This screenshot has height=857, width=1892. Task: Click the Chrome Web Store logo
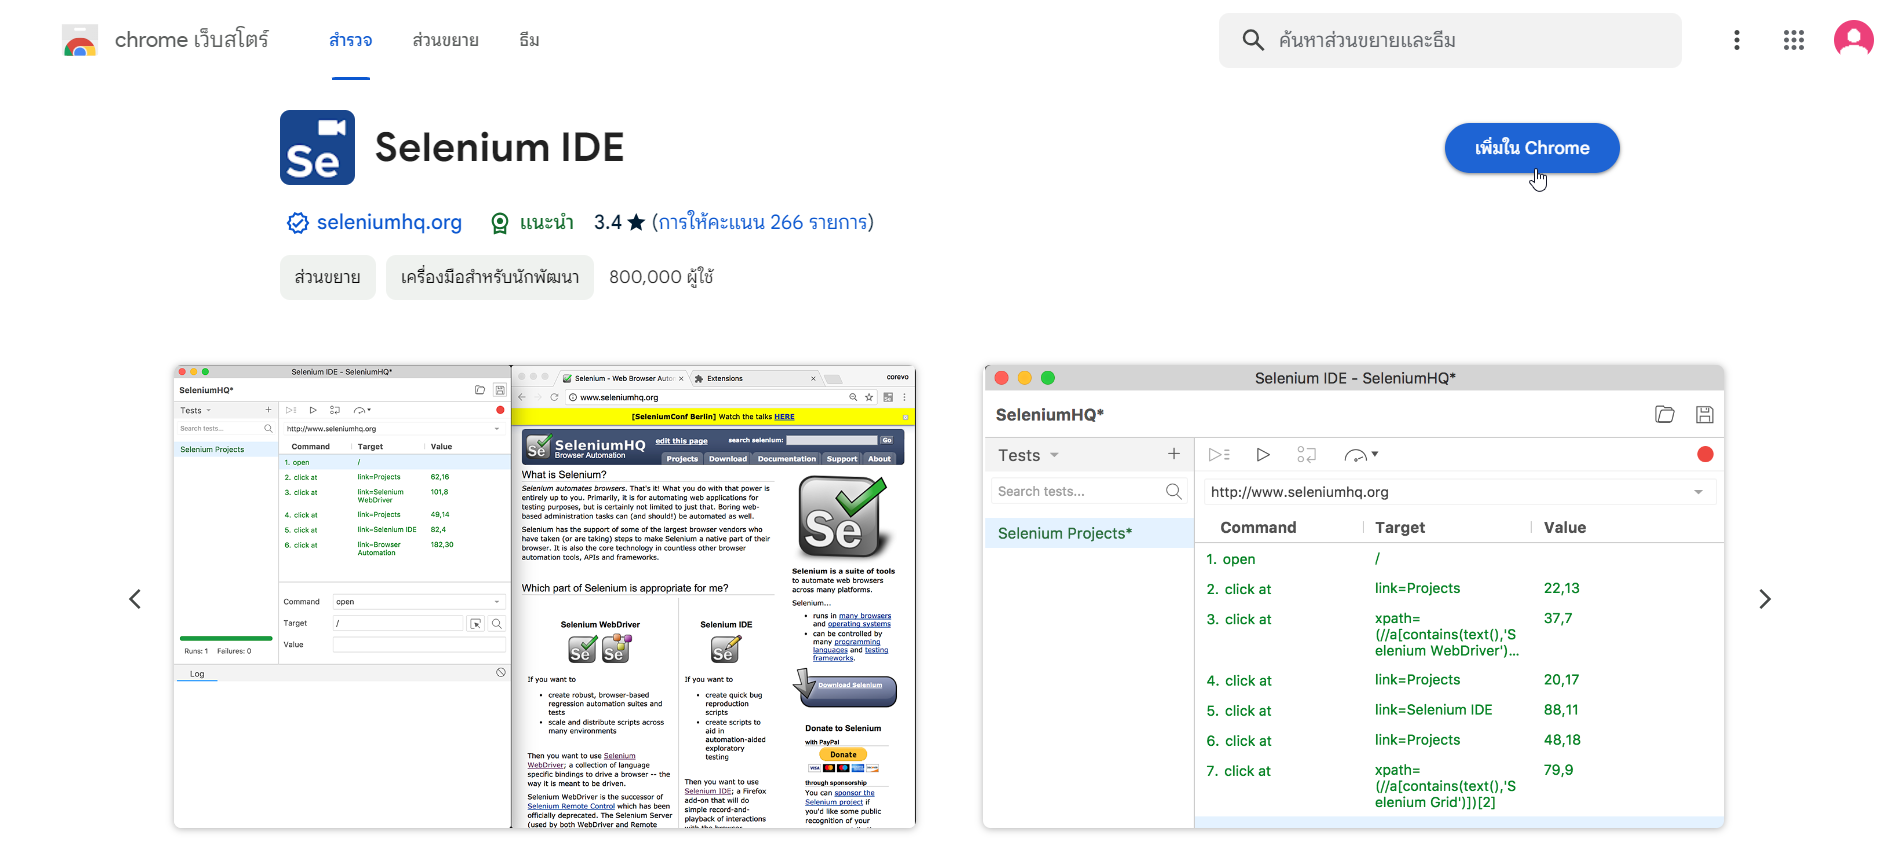(80, 40)
